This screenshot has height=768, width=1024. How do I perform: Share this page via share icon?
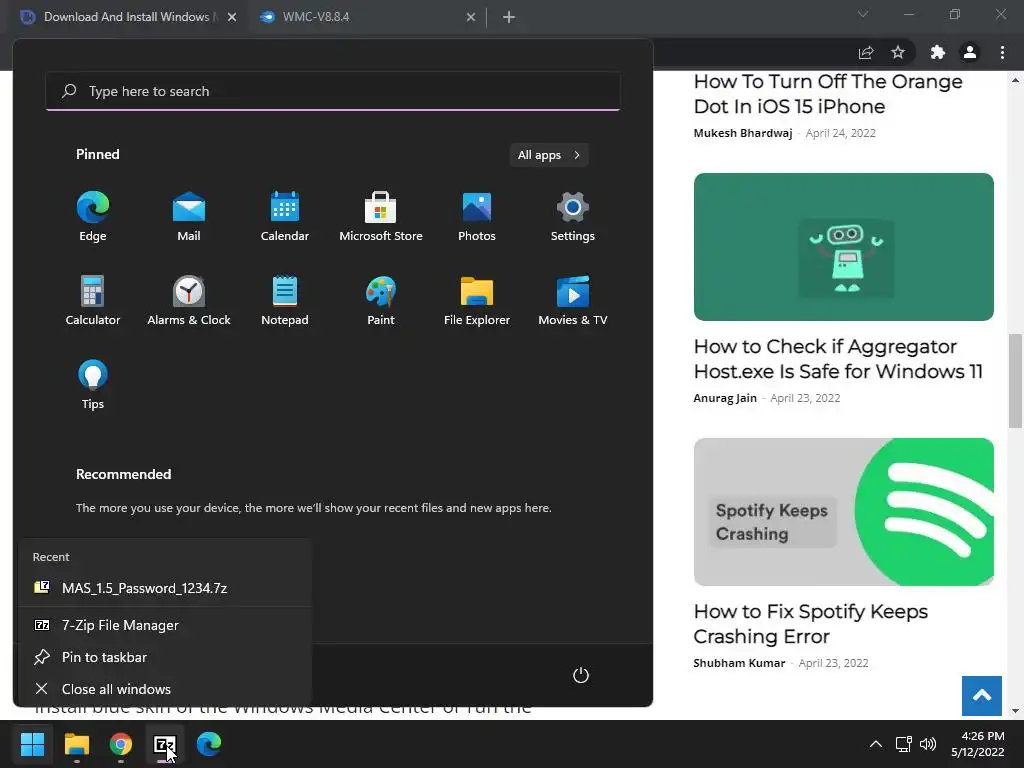pos(866,52)
